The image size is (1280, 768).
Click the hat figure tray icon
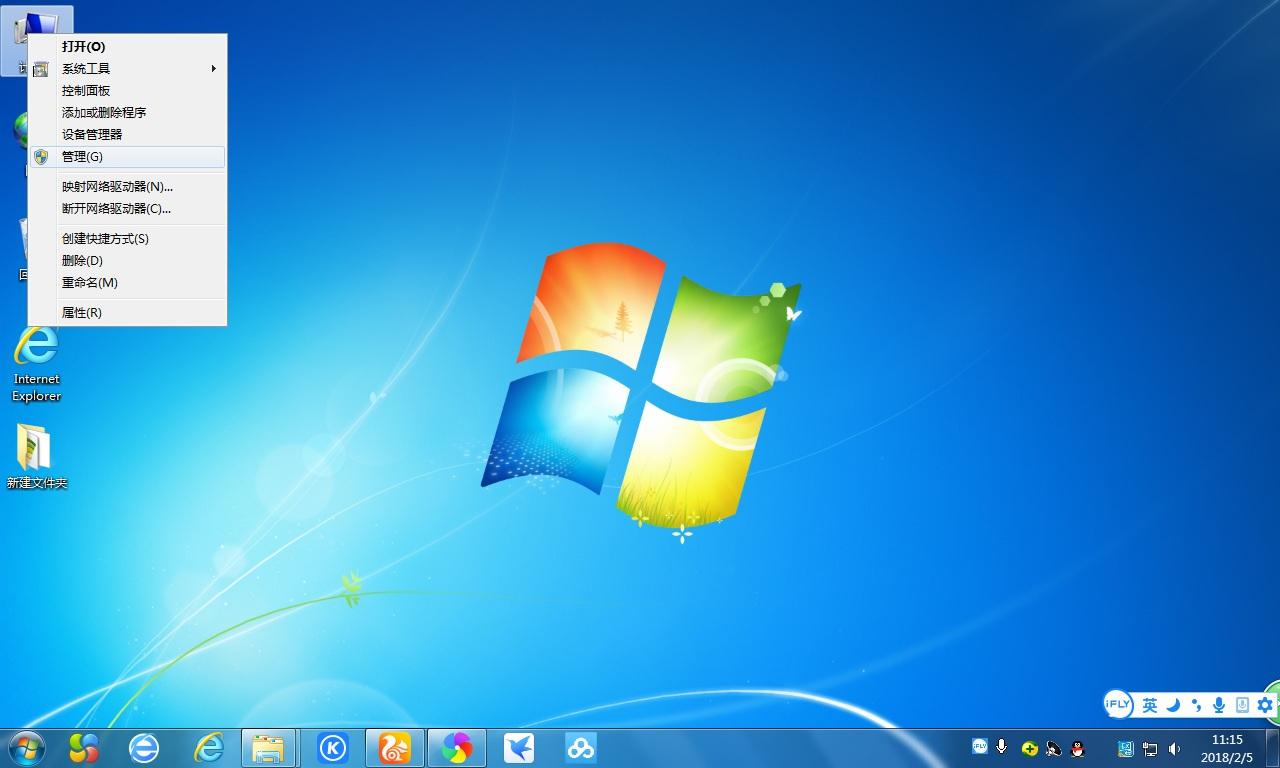[1053, 748]
